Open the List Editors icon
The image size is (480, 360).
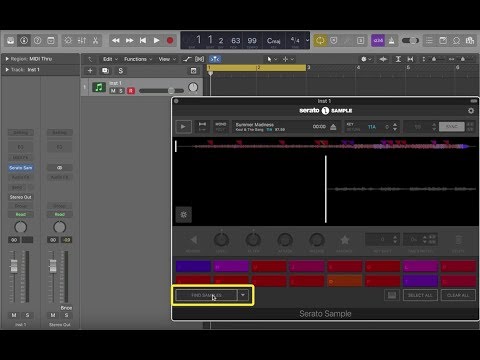click(x=429, y=41)
